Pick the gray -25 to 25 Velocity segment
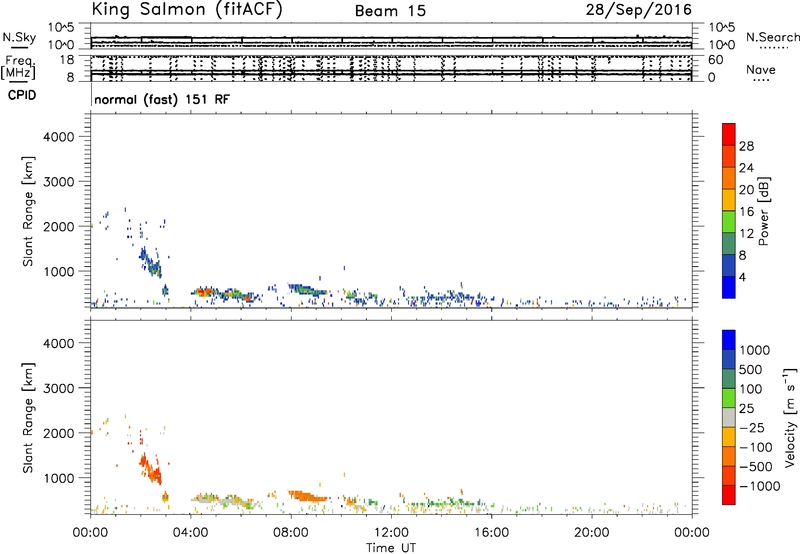This screenshot has width=800, height=554. 729,417
